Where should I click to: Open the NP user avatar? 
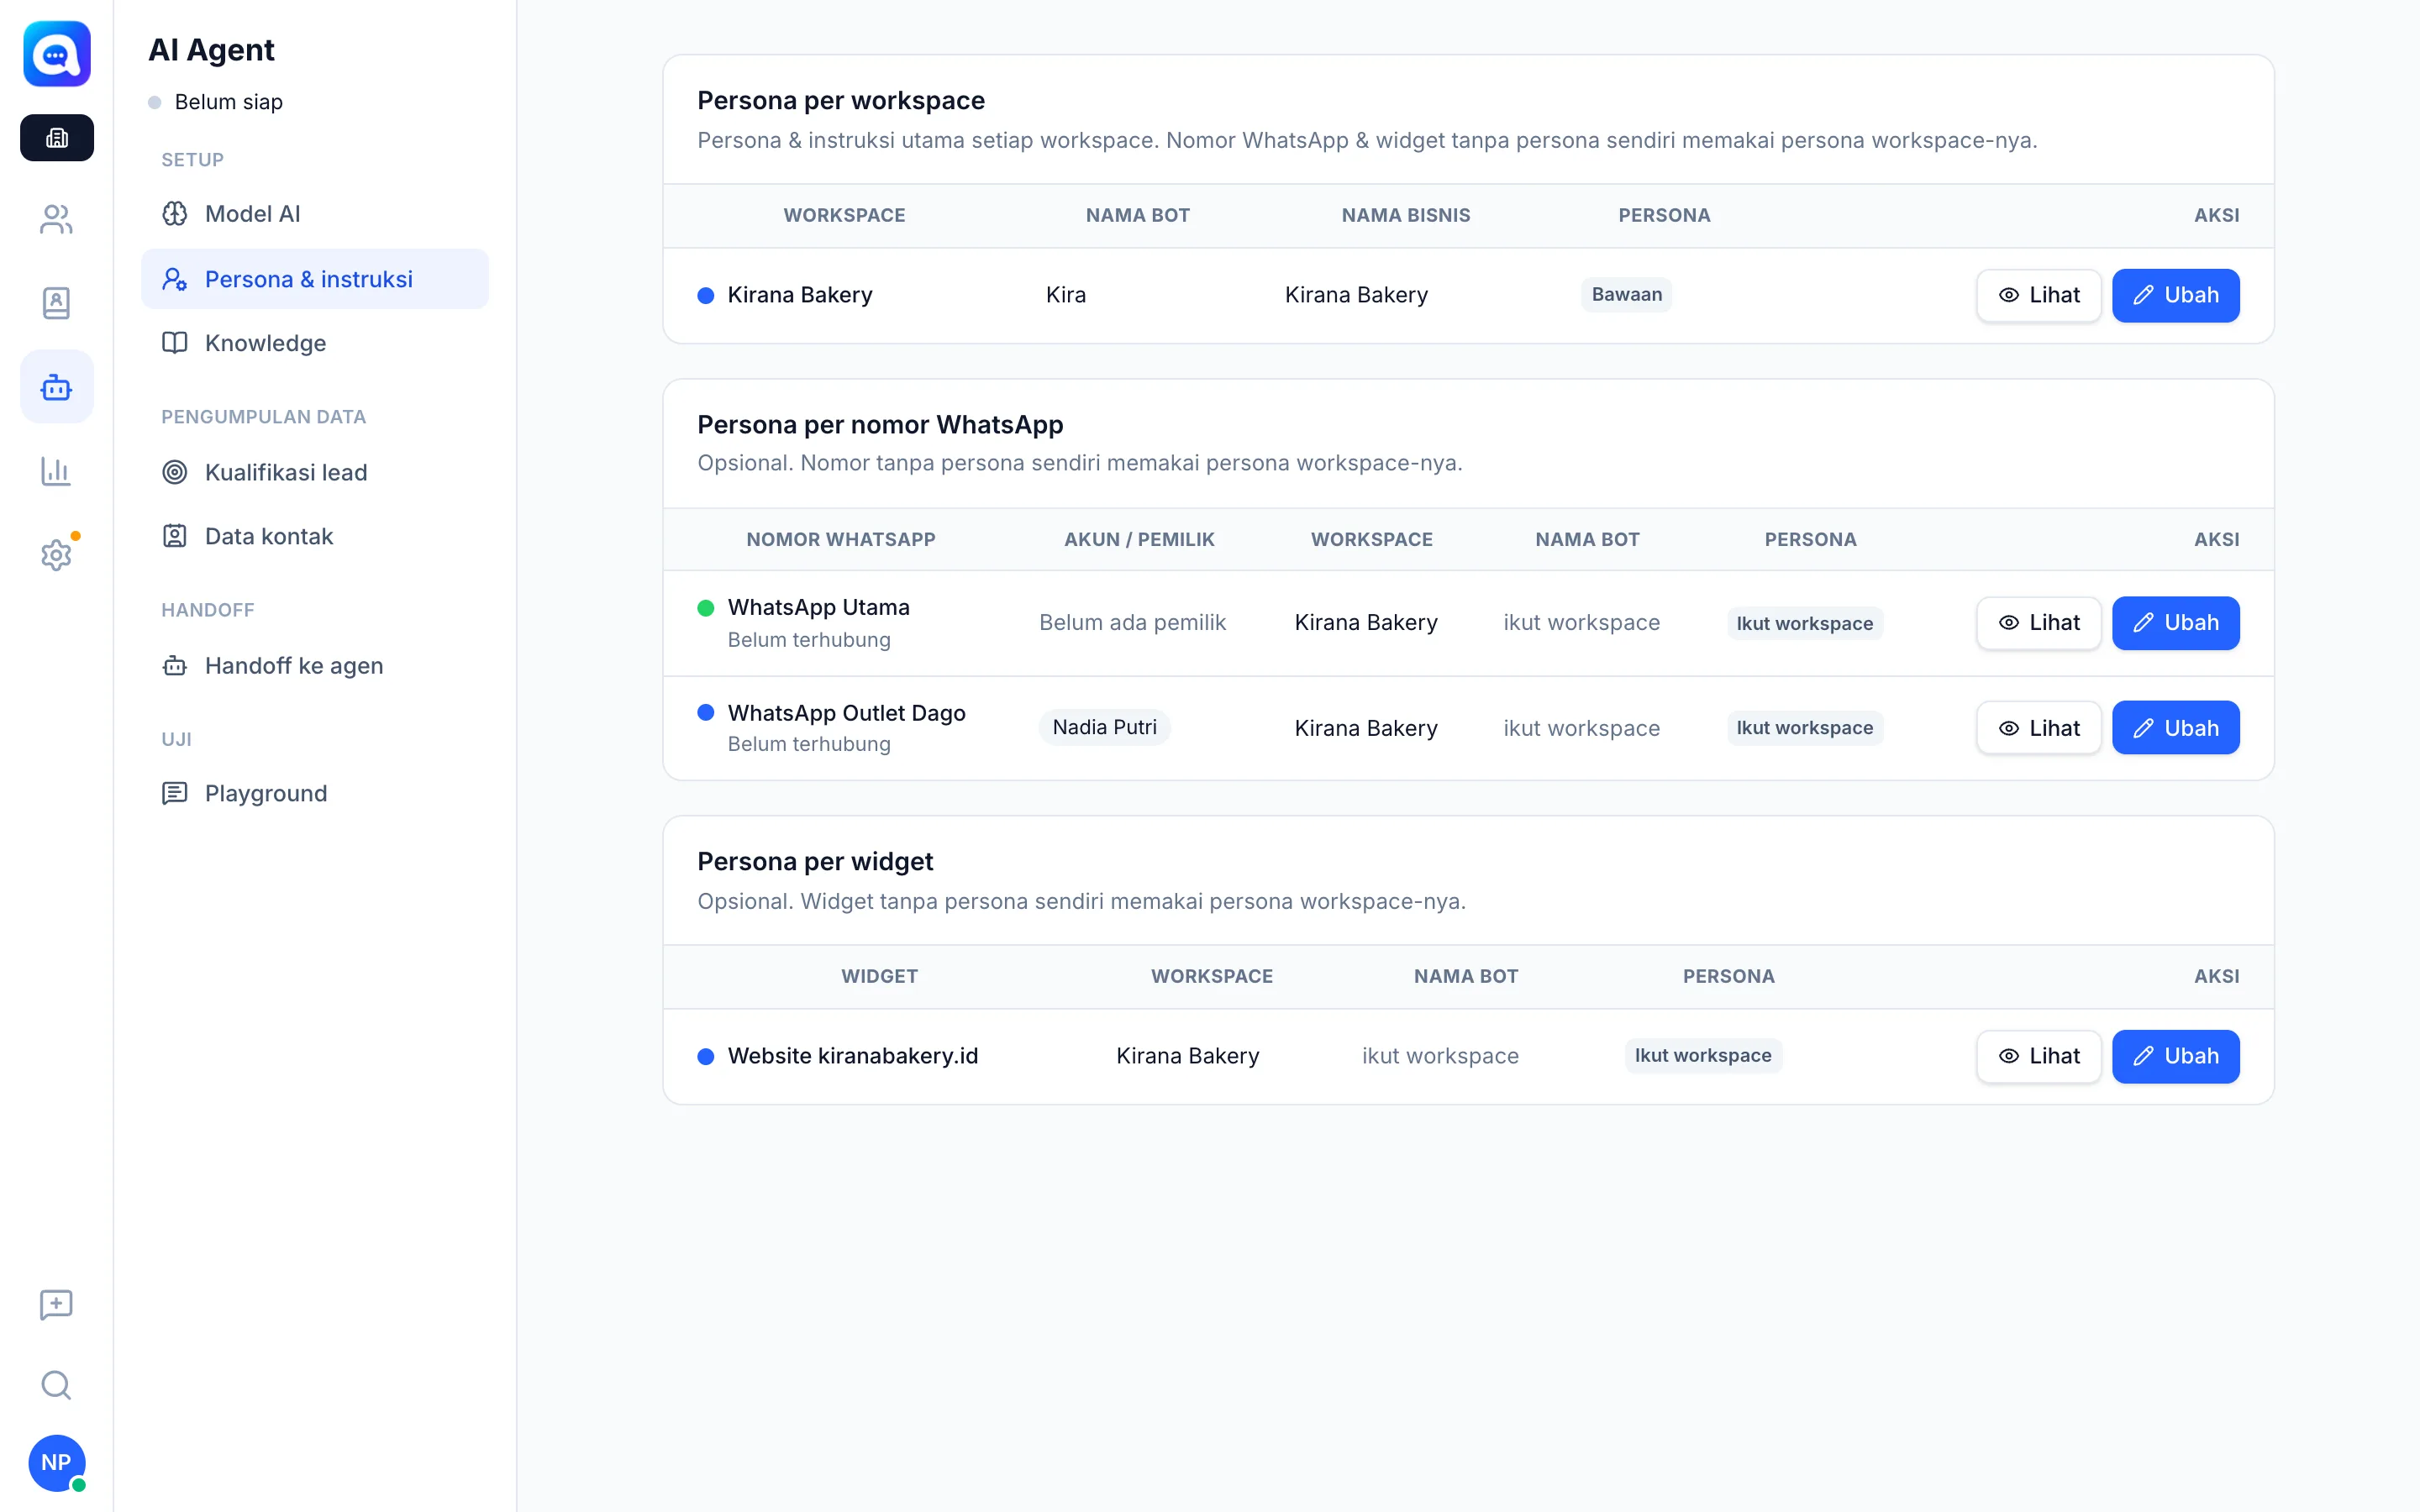[x=57, y=1462]
